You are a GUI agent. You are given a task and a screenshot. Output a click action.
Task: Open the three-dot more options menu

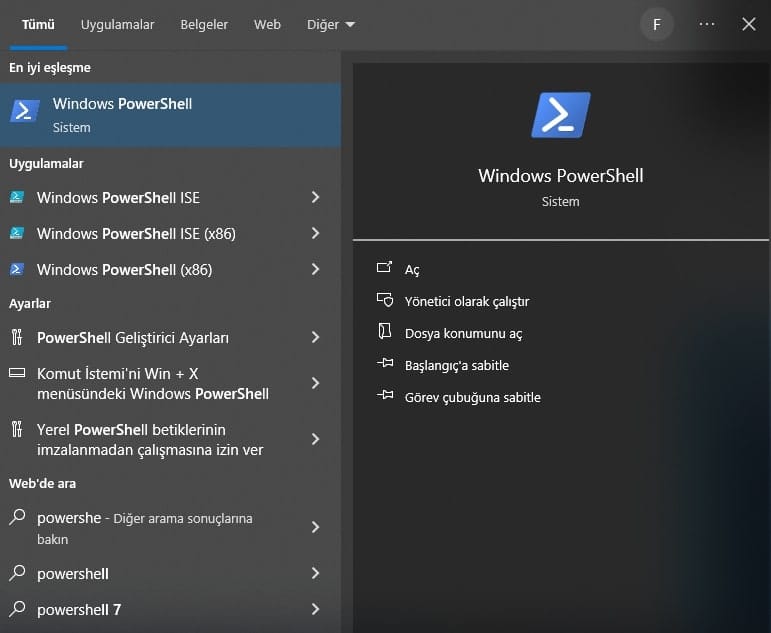707,25
